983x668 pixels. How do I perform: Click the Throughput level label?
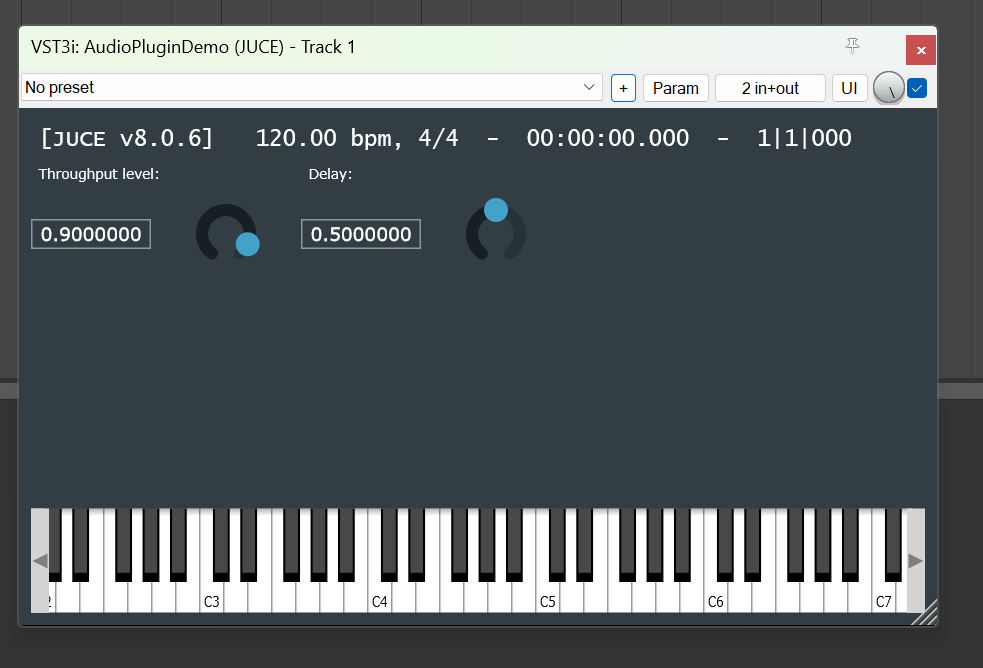point(98,174)
